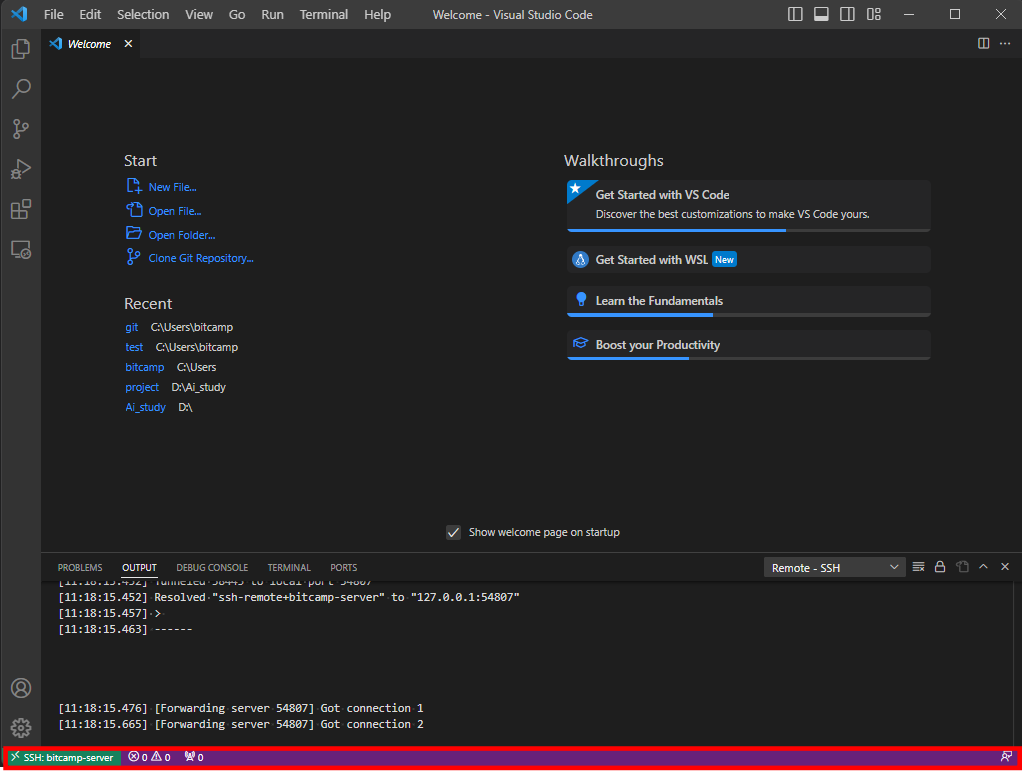This screenshot has width=1023, height=771.
Task: Open recent folder test
Action: [134, 347]
